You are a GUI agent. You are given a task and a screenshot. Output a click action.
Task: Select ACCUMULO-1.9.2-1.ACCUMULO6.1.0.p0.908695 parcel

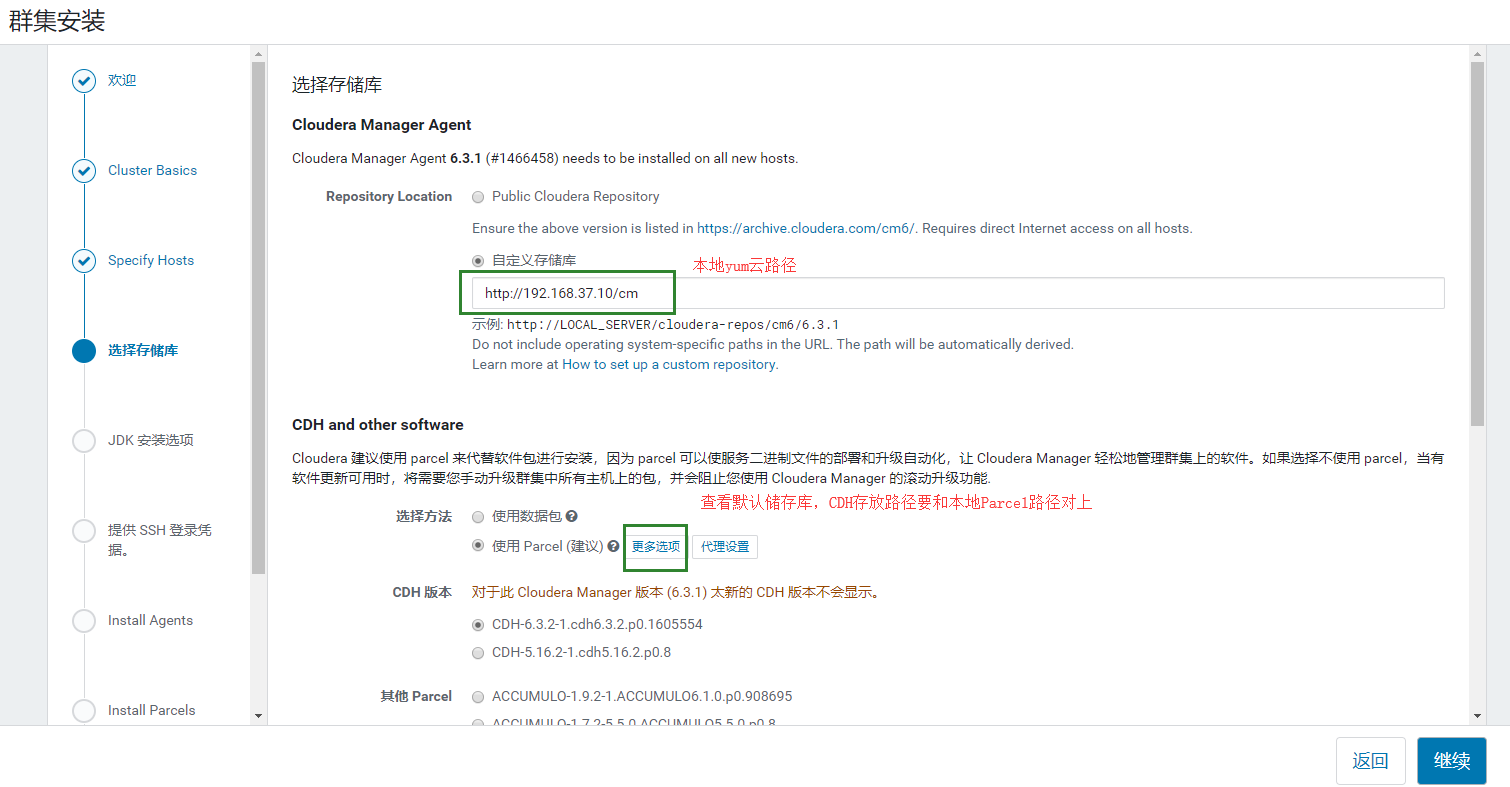tap(479, 697)
